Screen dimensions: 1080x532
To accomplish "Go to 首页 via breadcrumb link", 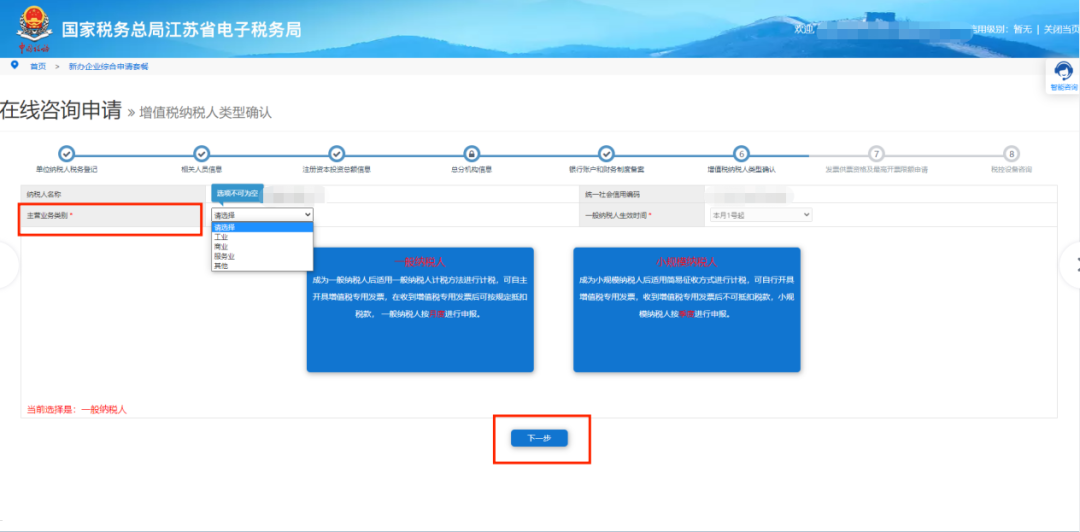I will point(38,66).
